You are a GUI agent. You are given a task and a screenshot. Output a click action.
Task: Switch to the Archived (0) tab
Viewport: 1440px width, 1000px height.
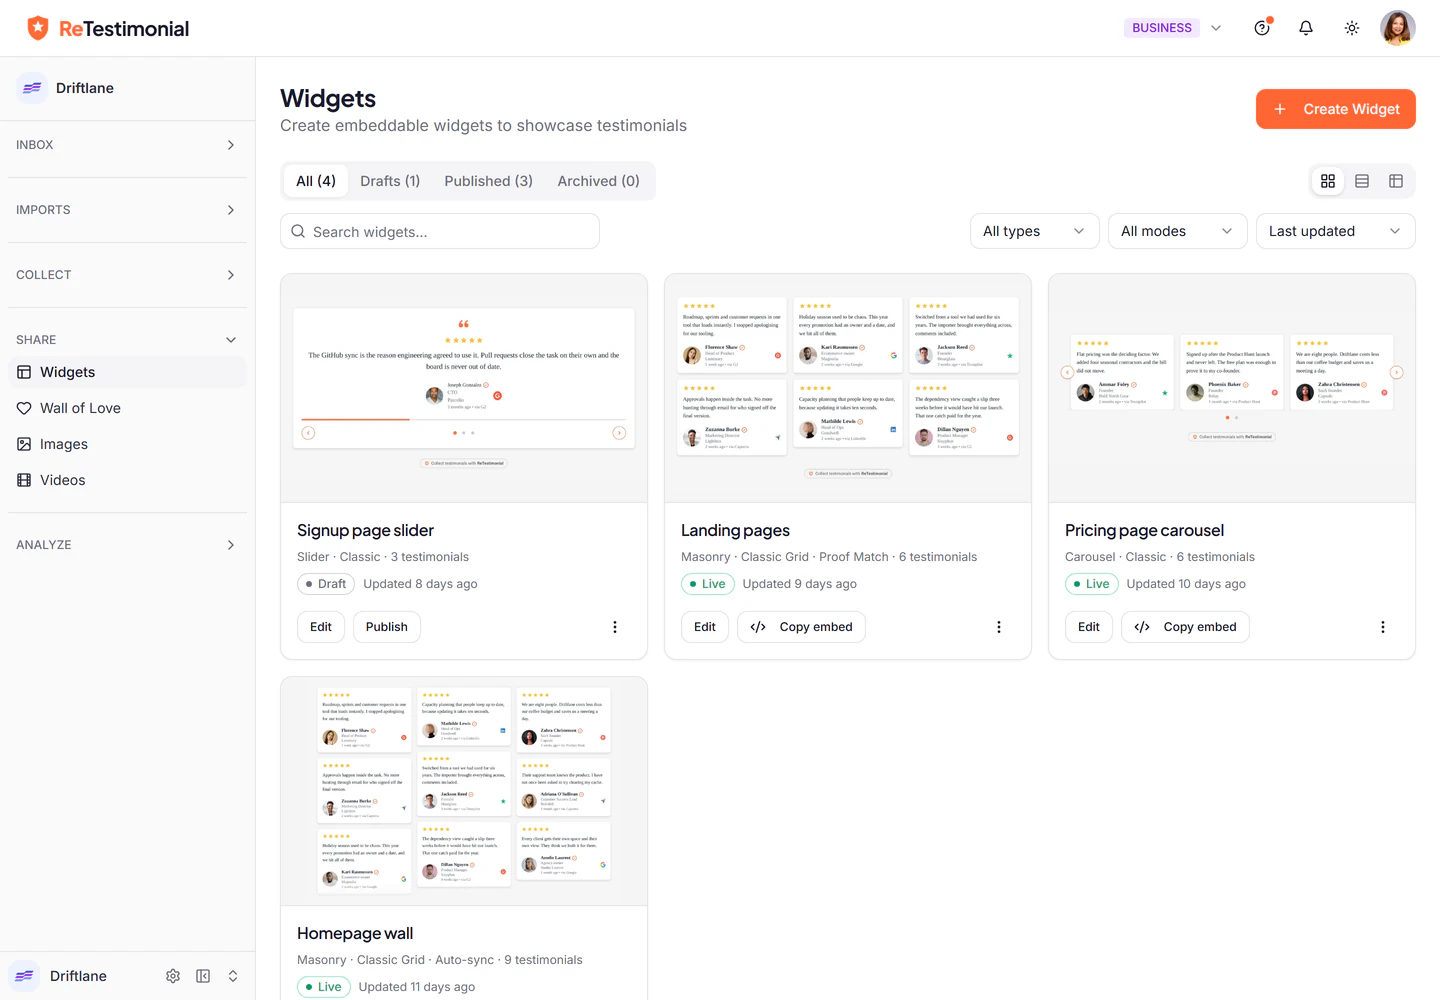click(x=598, y=181)
